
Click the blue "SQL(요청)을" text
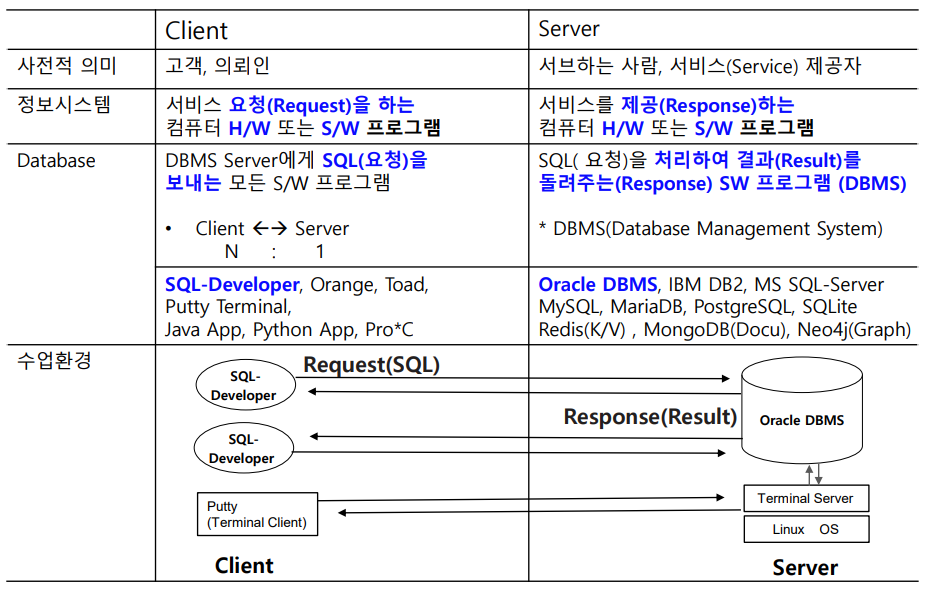coord(375,160)
